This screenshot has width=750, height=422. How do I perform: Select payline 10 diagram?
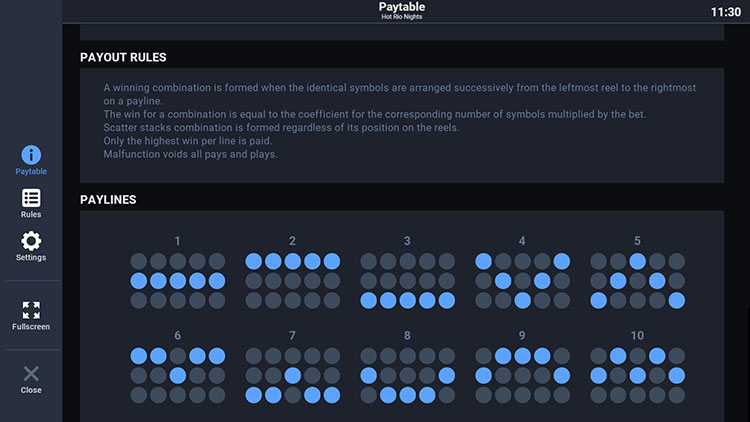[637, 375]
